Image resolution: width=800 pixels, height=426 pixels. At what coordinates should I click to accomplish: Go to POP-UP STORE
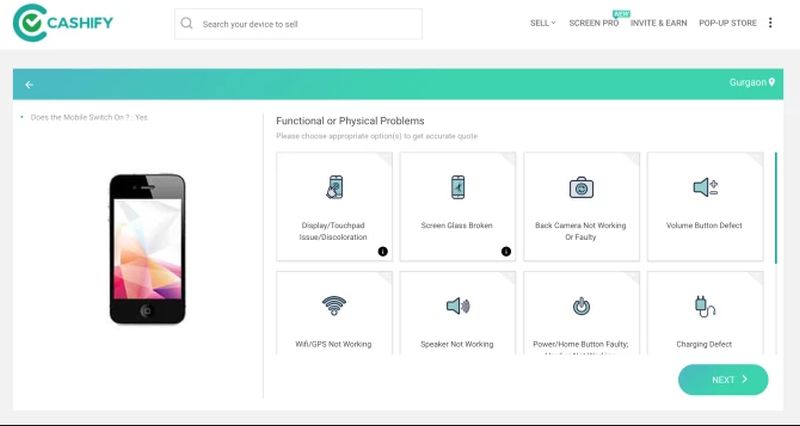pos(728,23)
